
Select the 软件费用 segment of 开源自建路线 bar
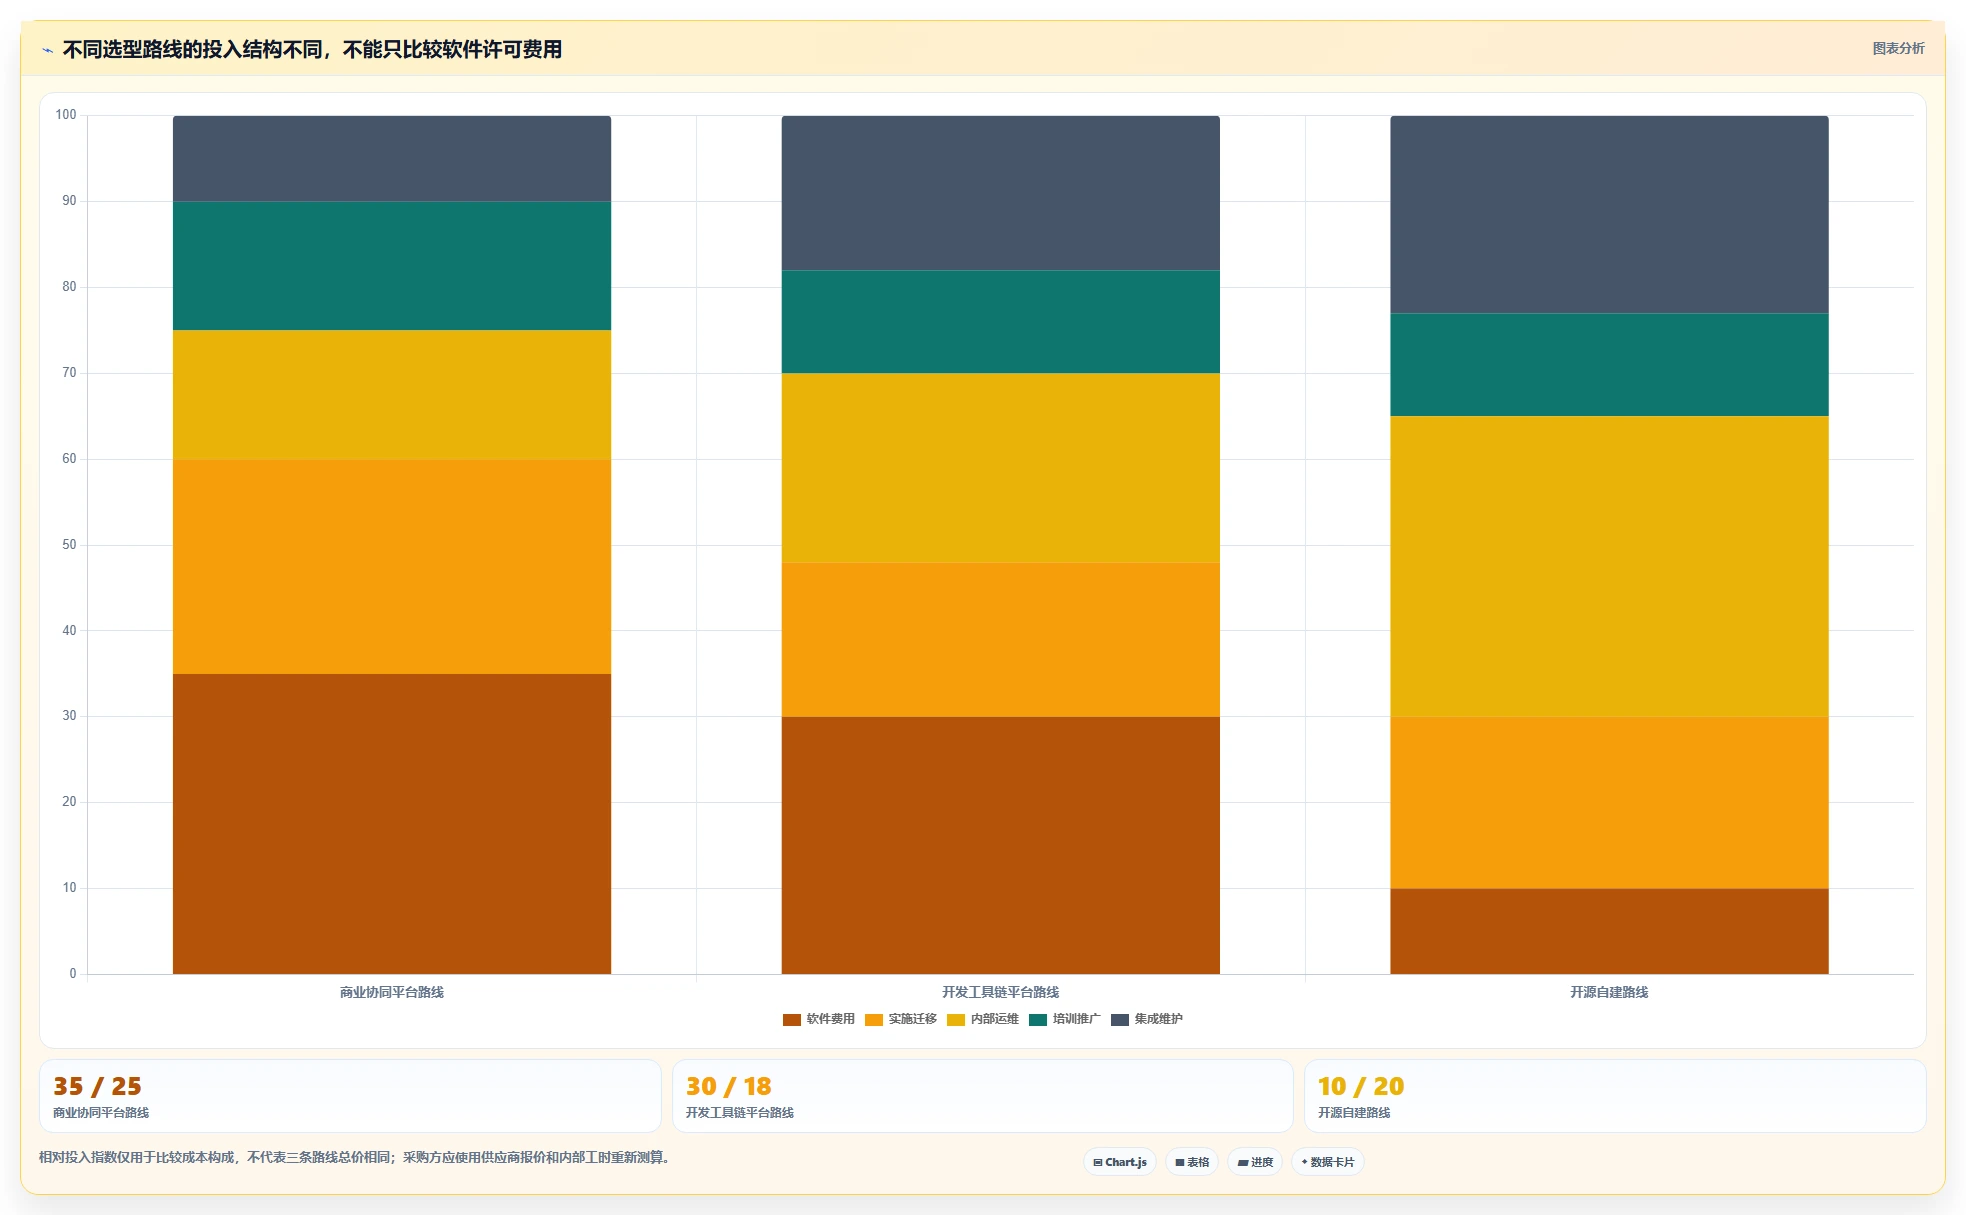click(1609, 931)
